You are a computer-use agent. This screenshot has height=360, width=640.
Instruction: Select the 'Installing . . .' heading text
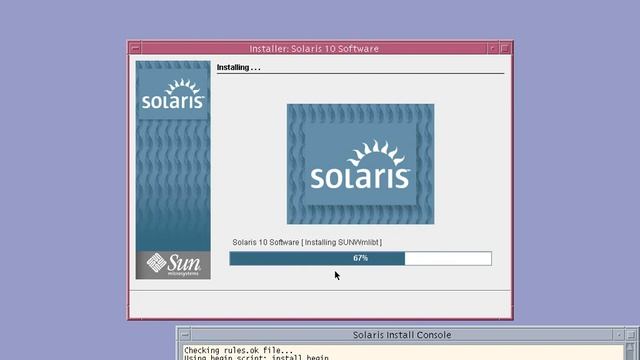click(238, 67)
